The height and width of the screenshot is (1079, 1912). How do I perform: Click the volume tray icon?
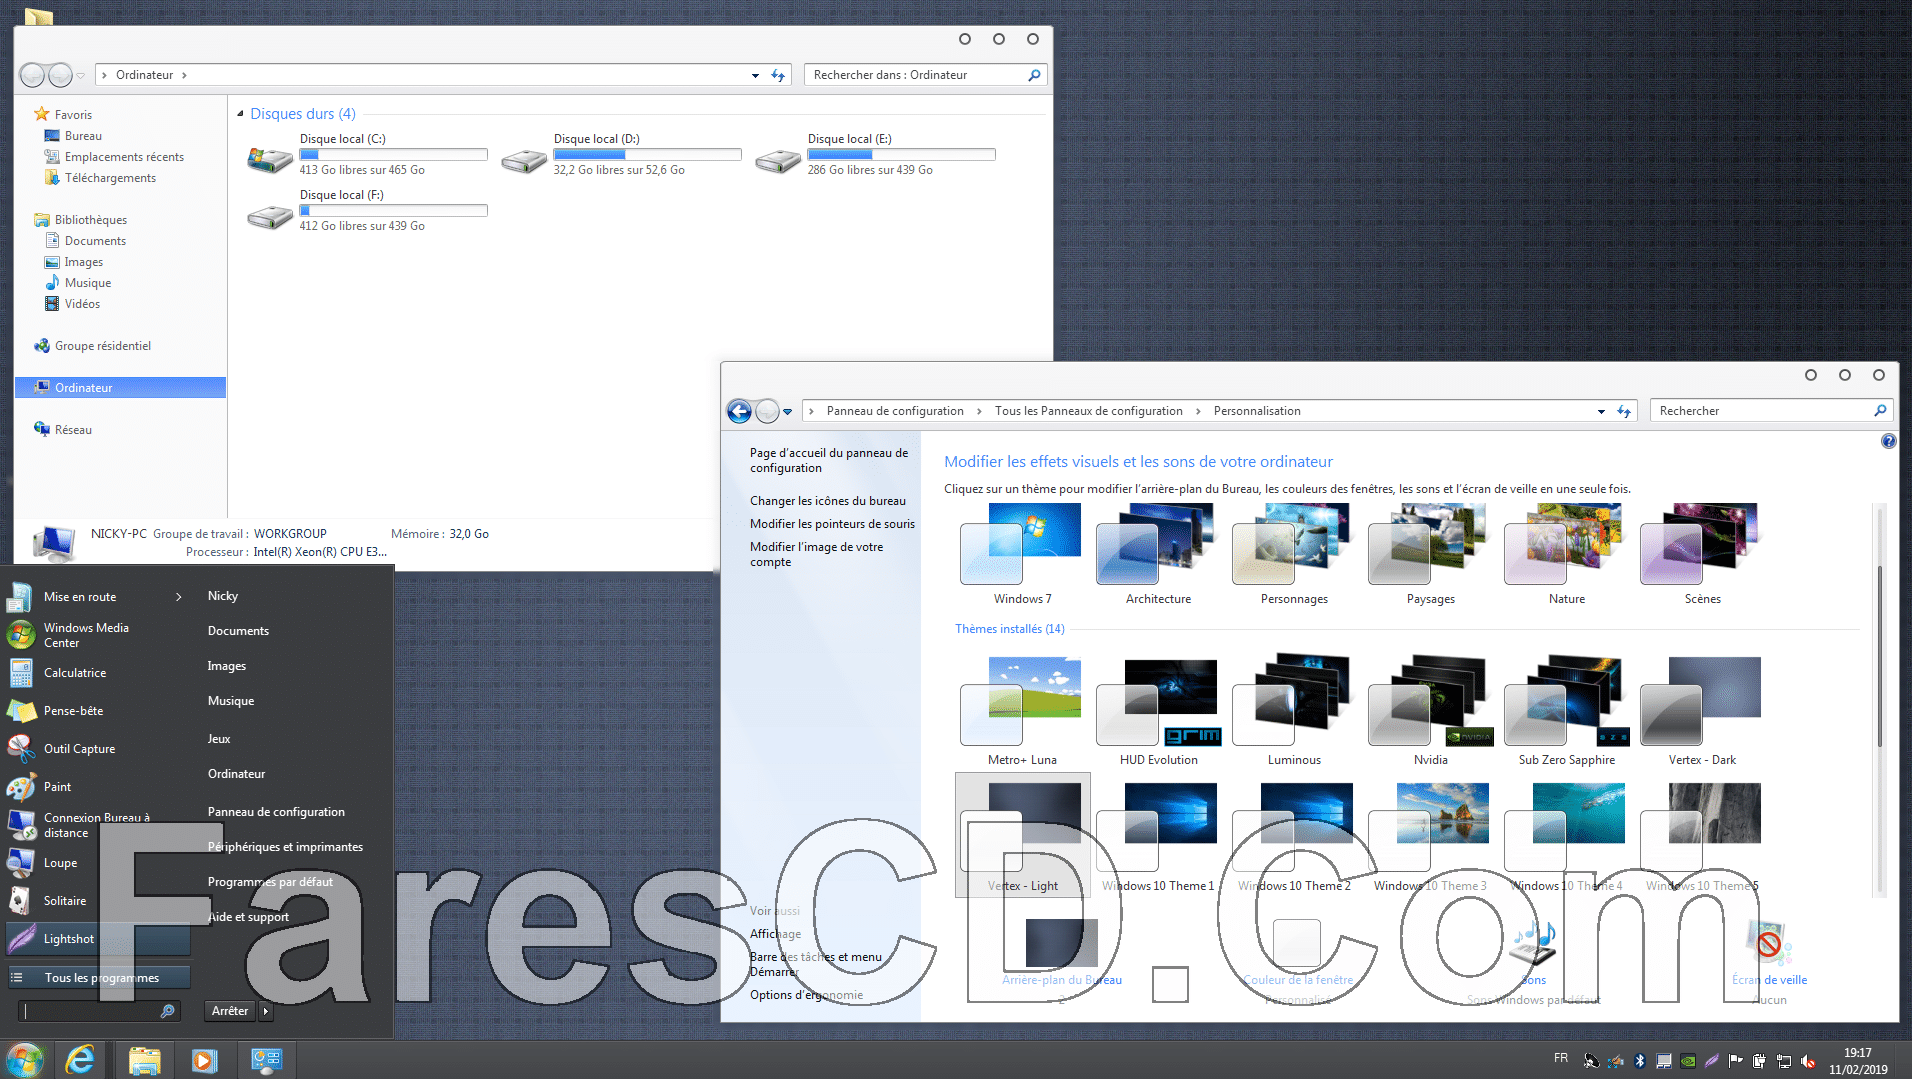click(1808, 1061)
